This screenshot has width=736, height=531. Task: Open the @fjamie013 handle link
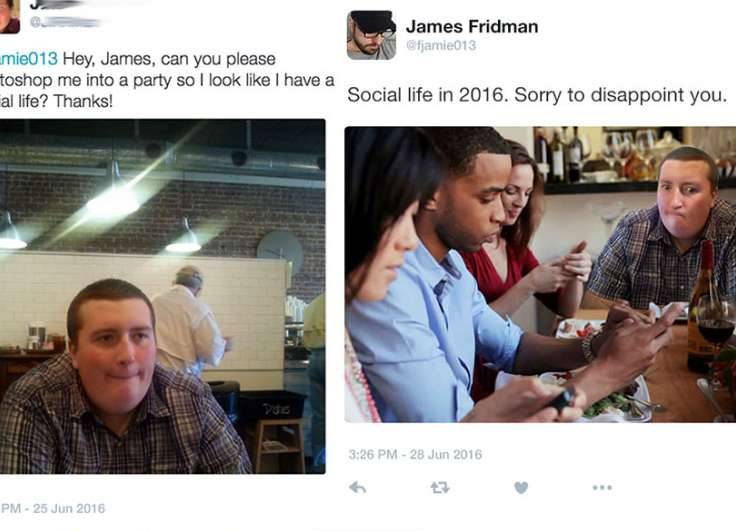(x=441, y=46)
